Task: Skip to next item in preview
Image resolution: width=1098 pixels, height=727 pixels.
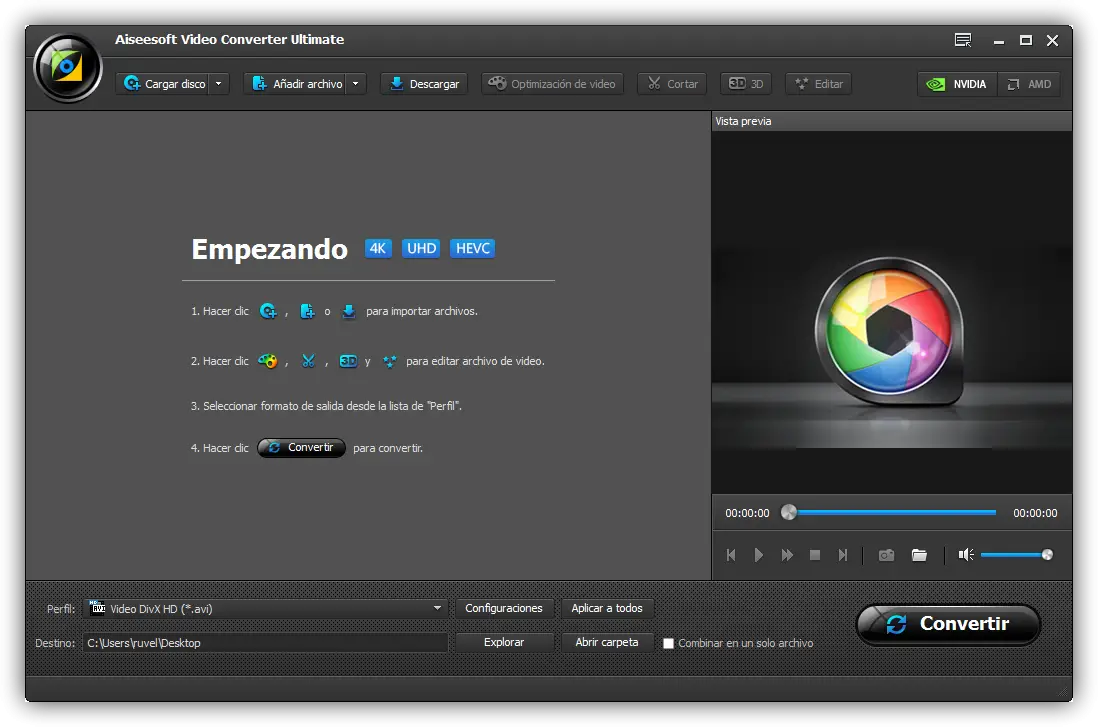Action: click(842, 555)
